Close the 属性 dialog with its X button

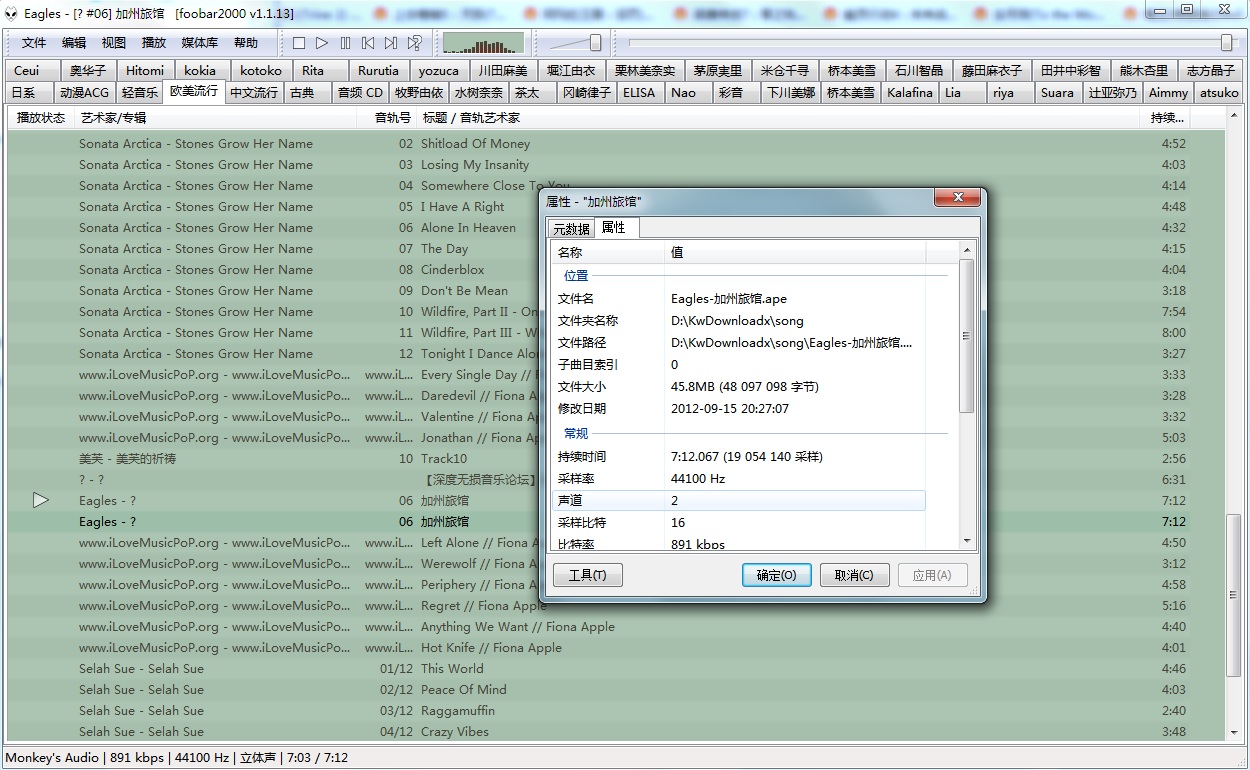pyautogui.click(x=957, y=198)
